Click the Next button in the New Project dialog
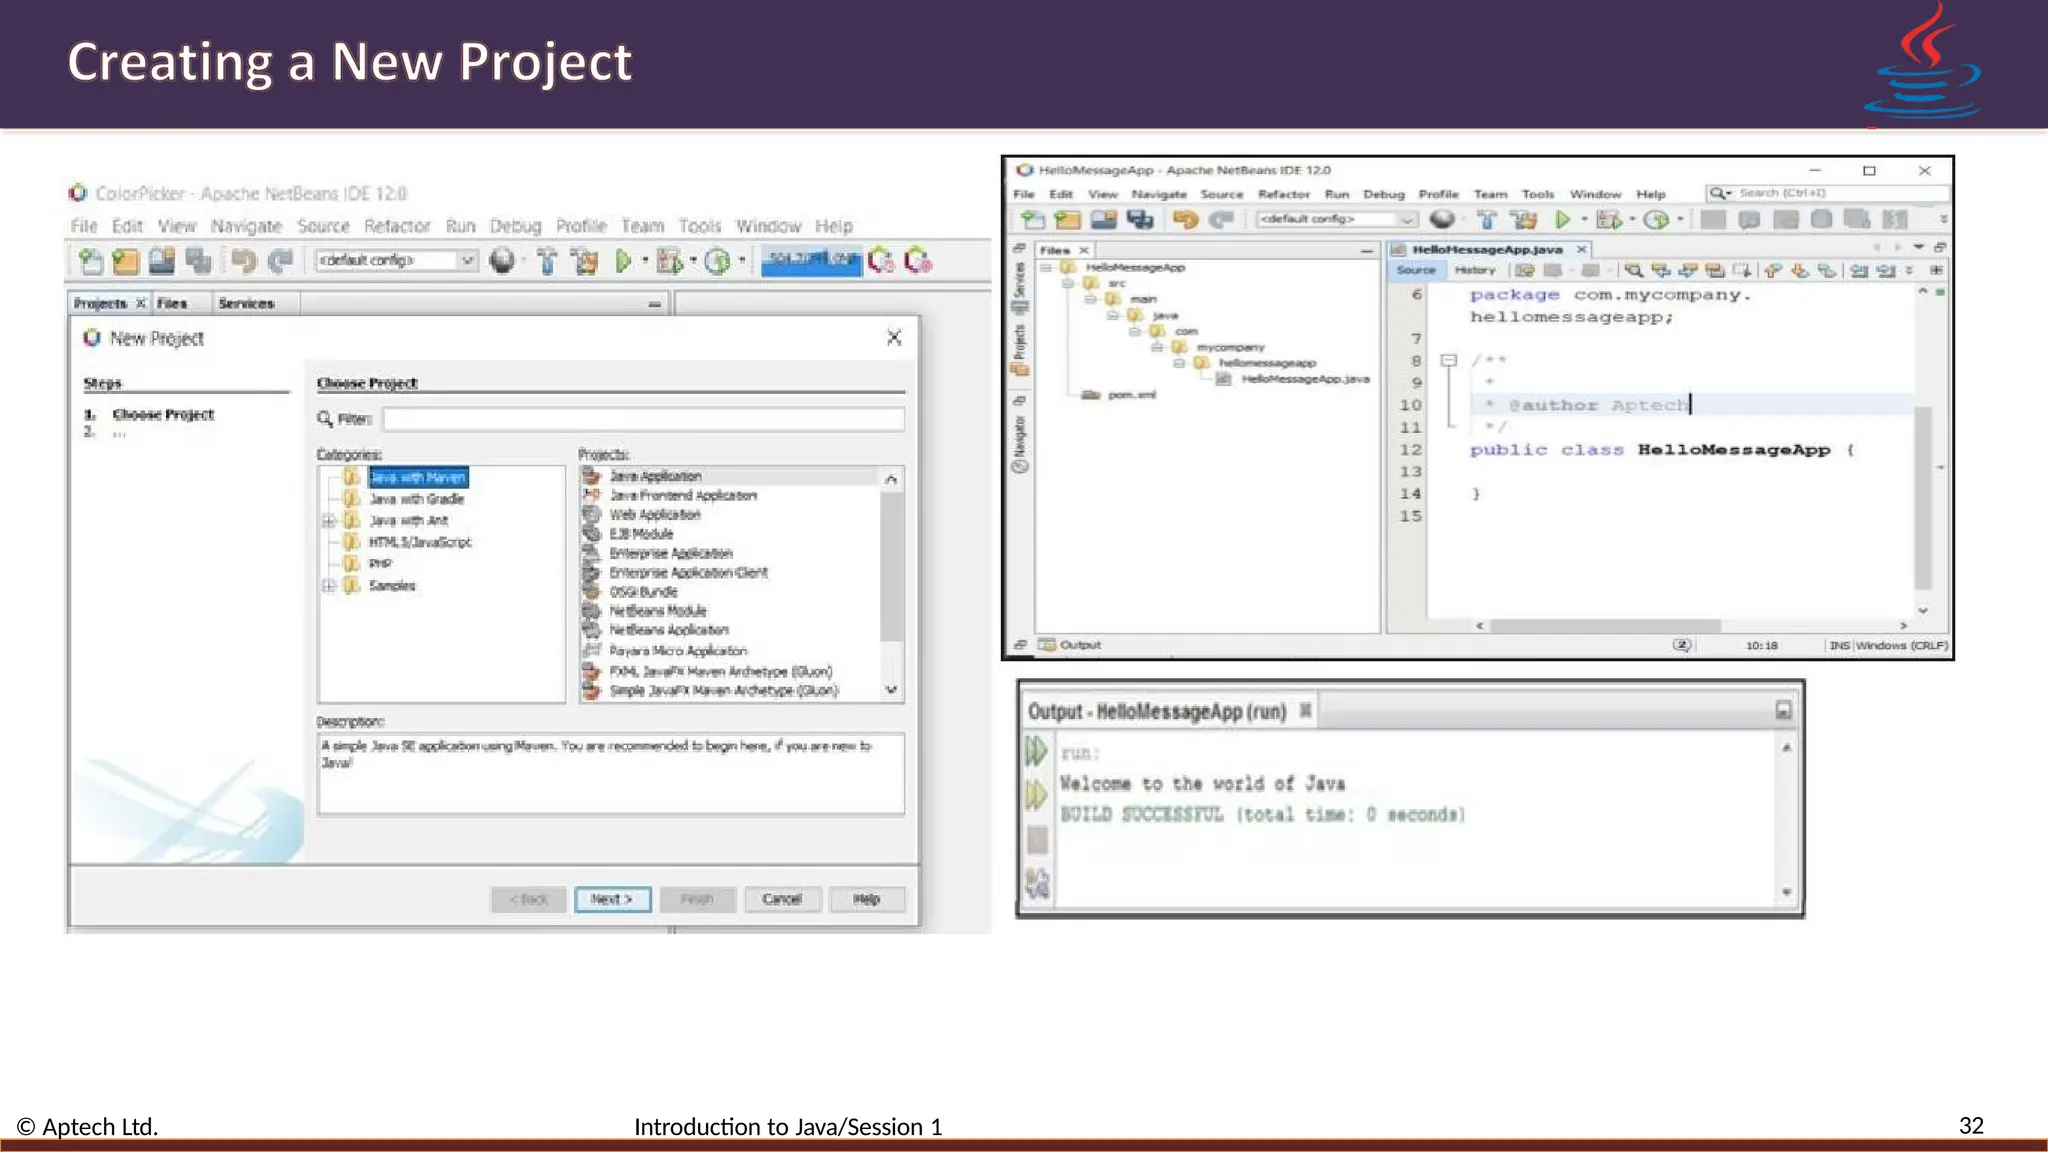The image size is (2048, 1152). 612,899
